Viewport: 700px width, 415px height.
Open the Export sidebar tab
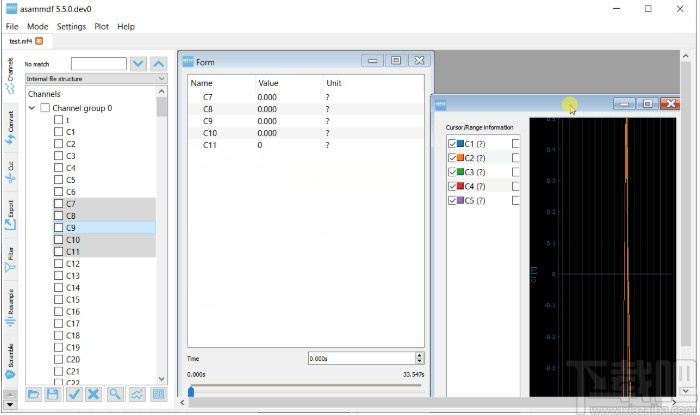click(10, 215)
